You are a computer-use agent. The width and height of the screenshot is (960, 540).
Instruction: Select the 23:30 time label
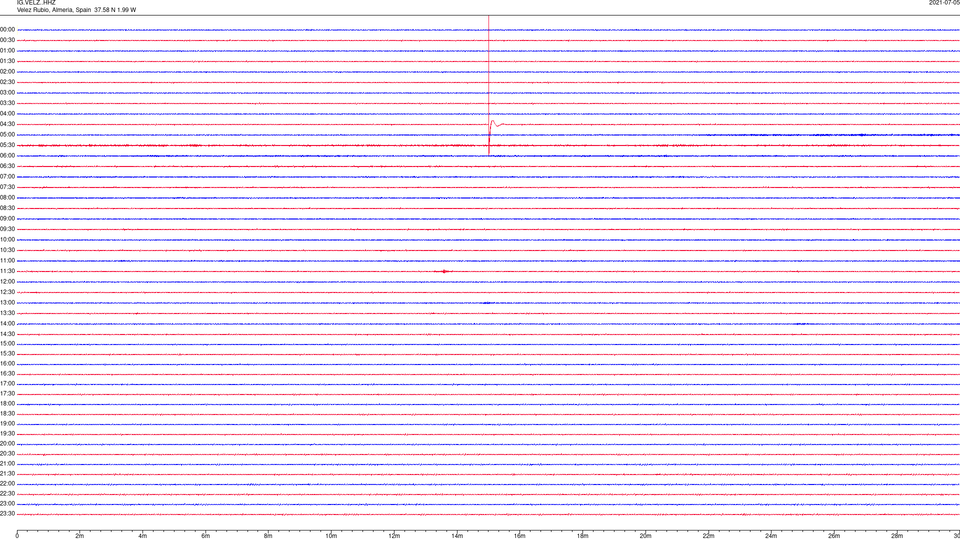click(x=7, y=514)
